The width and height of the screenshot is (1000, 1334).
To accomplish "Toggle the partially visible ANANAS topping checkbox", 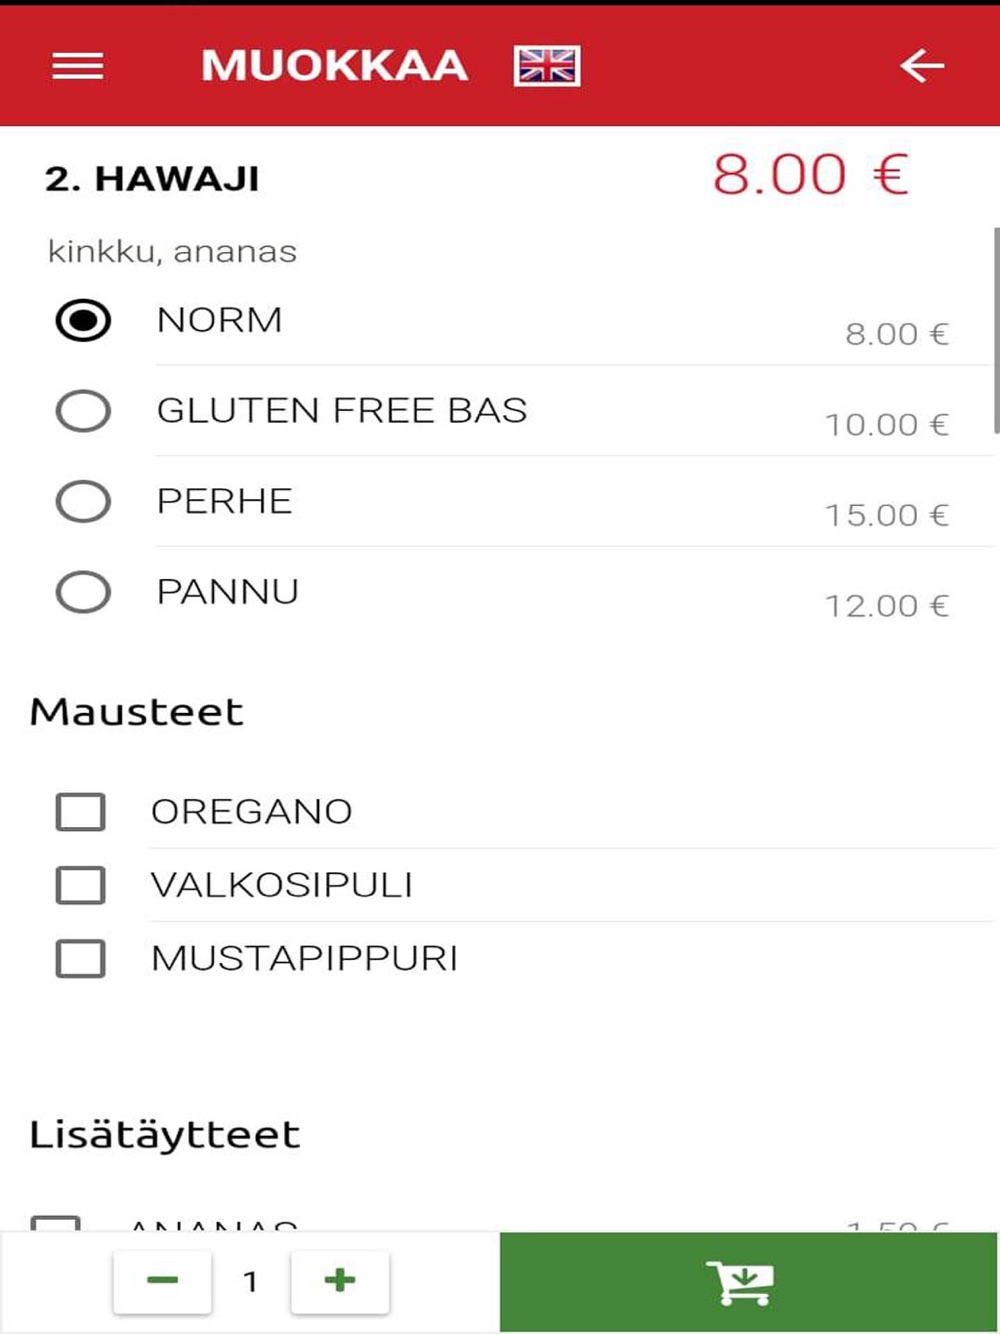I will [56, 1223].
